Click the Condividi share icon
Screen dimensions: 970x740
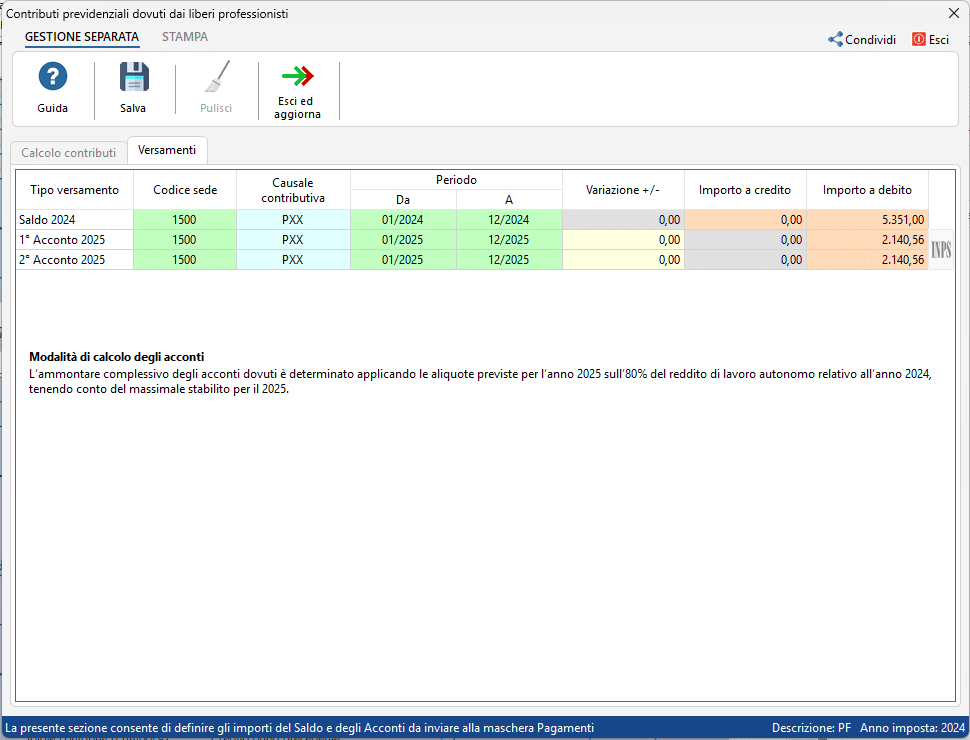[x=835, y=40]
